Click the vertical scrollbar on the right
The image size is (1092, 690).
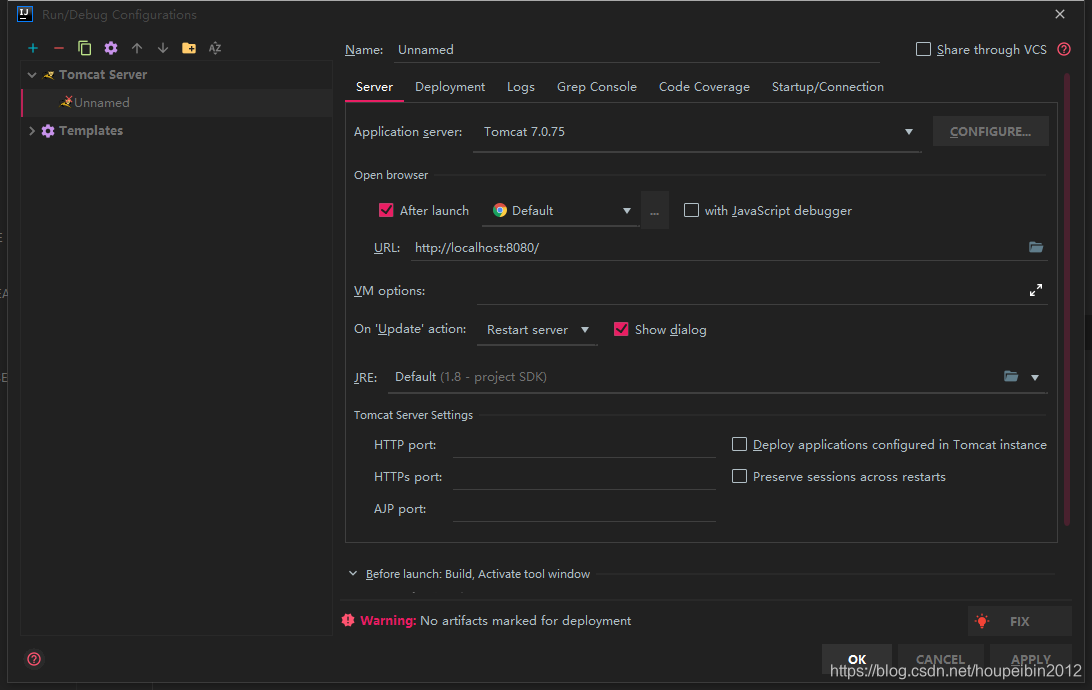pos(1067,299)
